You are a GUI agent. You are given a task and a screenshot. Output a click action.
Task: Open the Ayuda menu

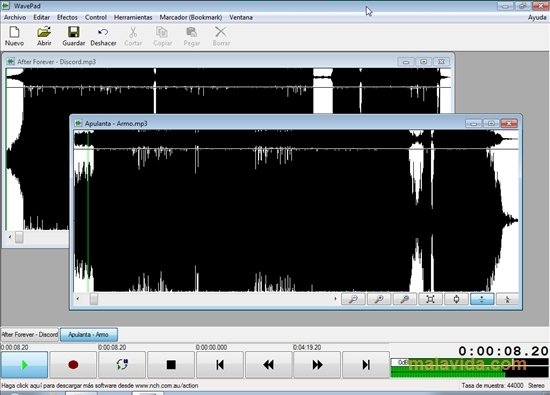537,17
